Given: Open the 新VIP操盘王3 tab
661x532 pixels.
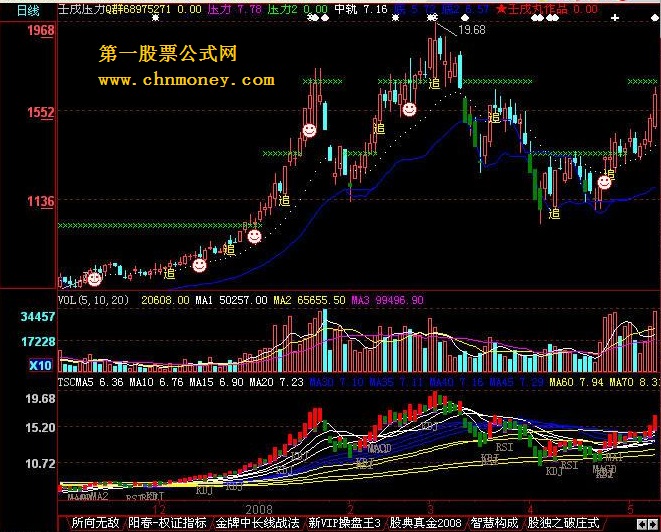Looking at the screenshot, I should click(344, 523).
